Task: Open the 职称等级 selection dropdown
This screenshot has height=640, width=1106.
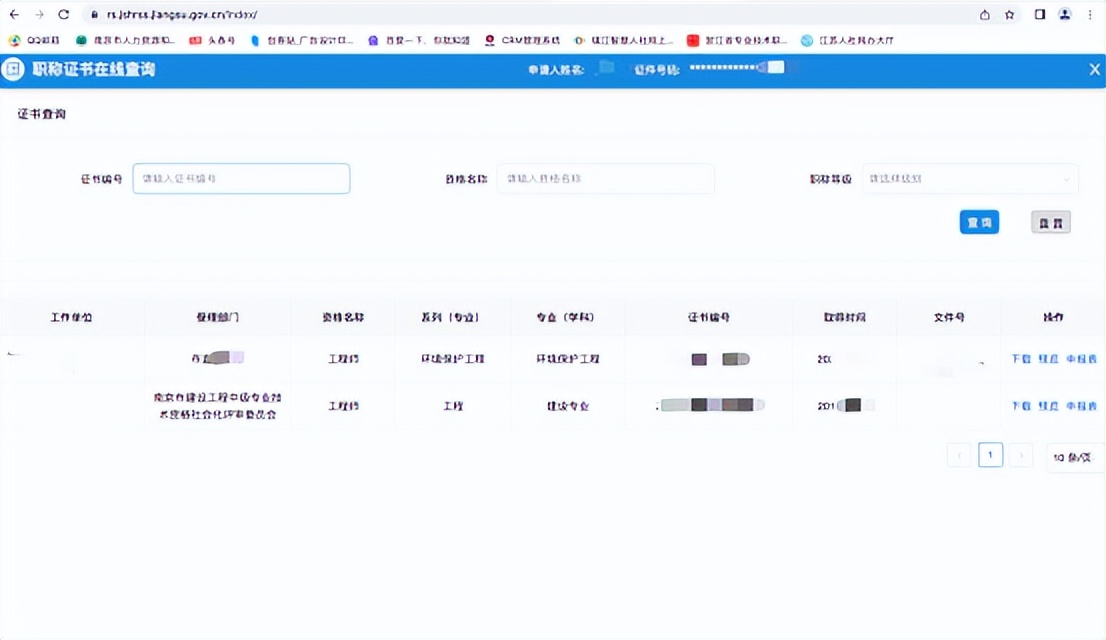Action: pyautogui.click(x=970, y=178)
